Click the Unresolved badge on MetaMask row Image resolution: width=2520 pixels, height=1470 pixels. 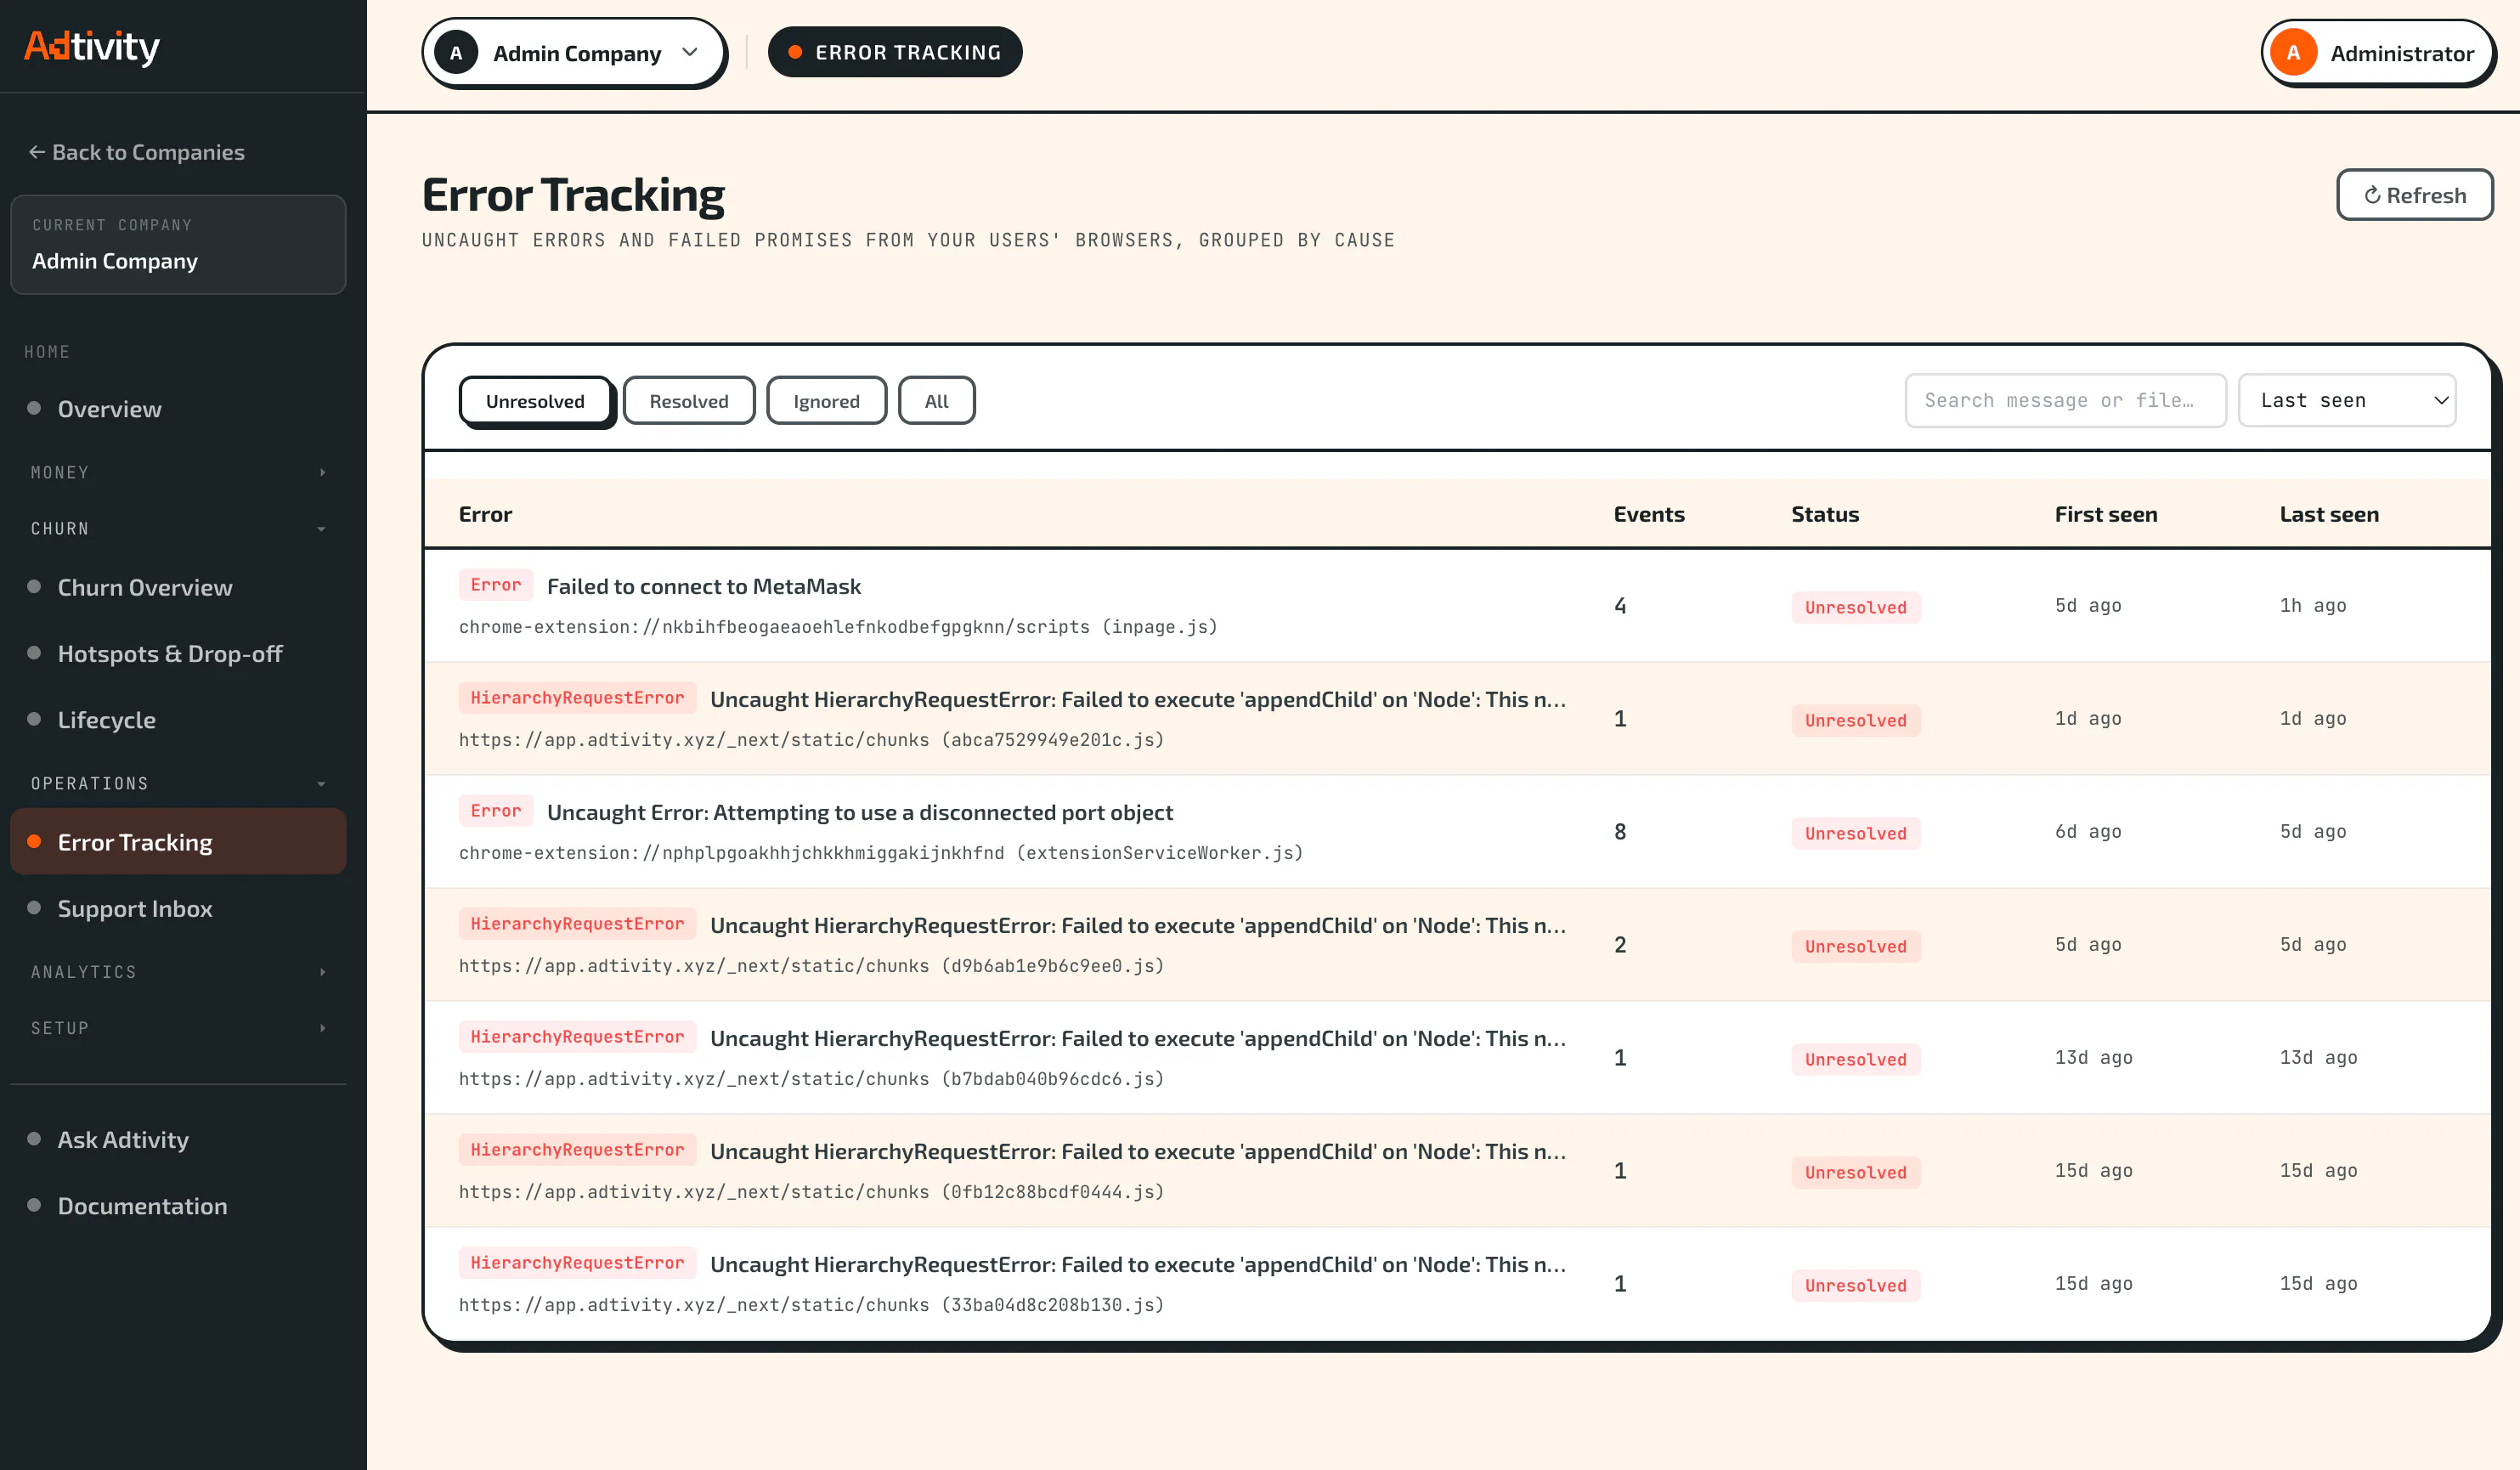1855,607
